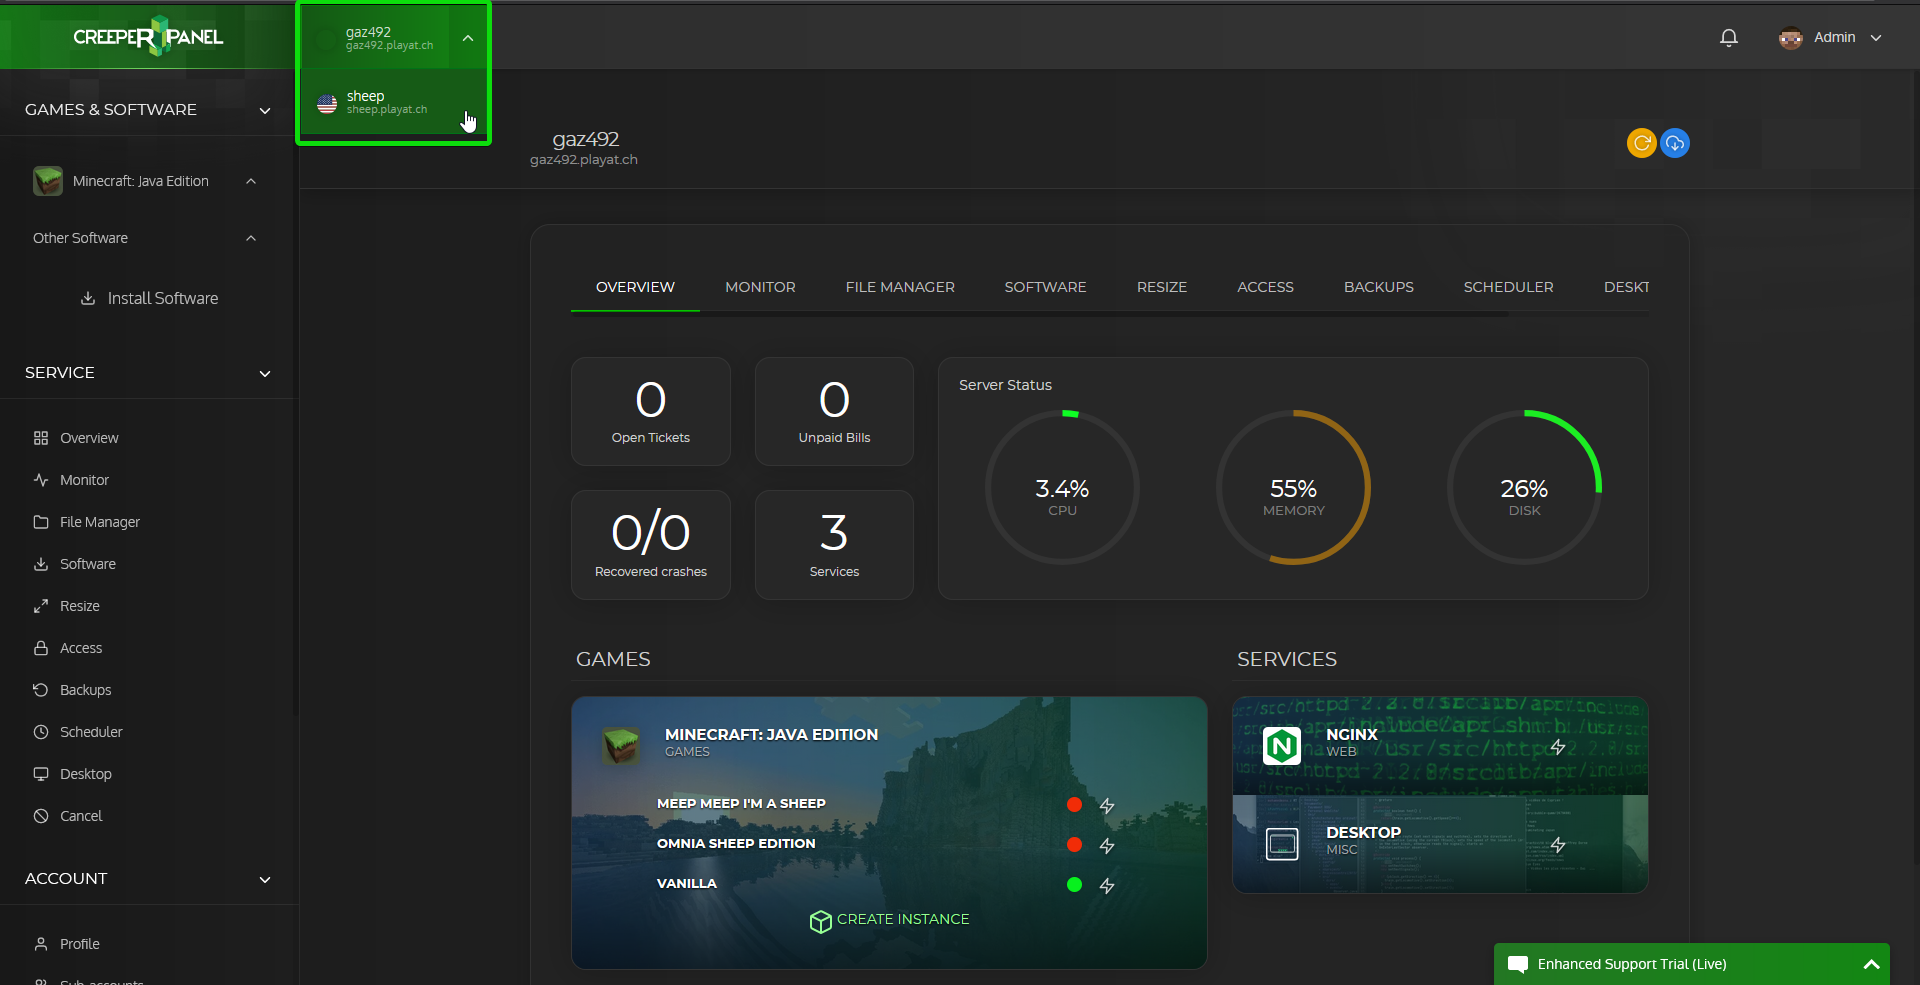Click the red status dot for Omnia Sheep Edition
This screenshot has height=985, width=1920.
tap(1074, 844)
